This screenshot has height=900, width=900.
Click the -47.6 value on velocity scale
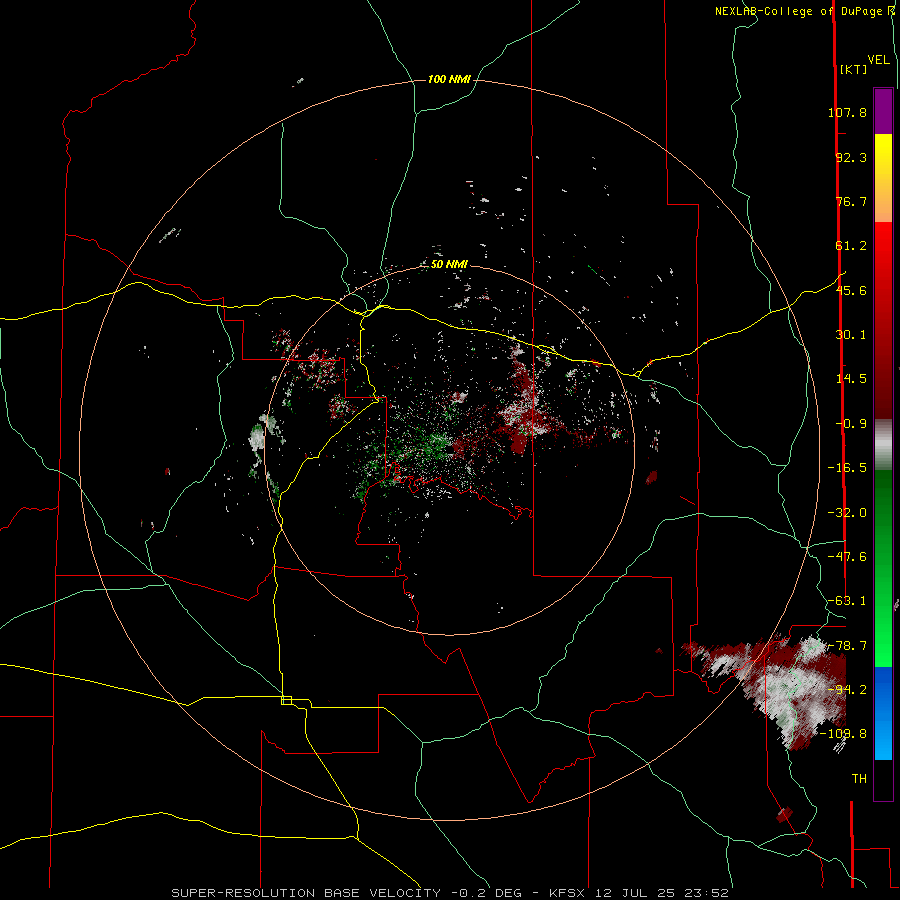(x=847, y=557)
